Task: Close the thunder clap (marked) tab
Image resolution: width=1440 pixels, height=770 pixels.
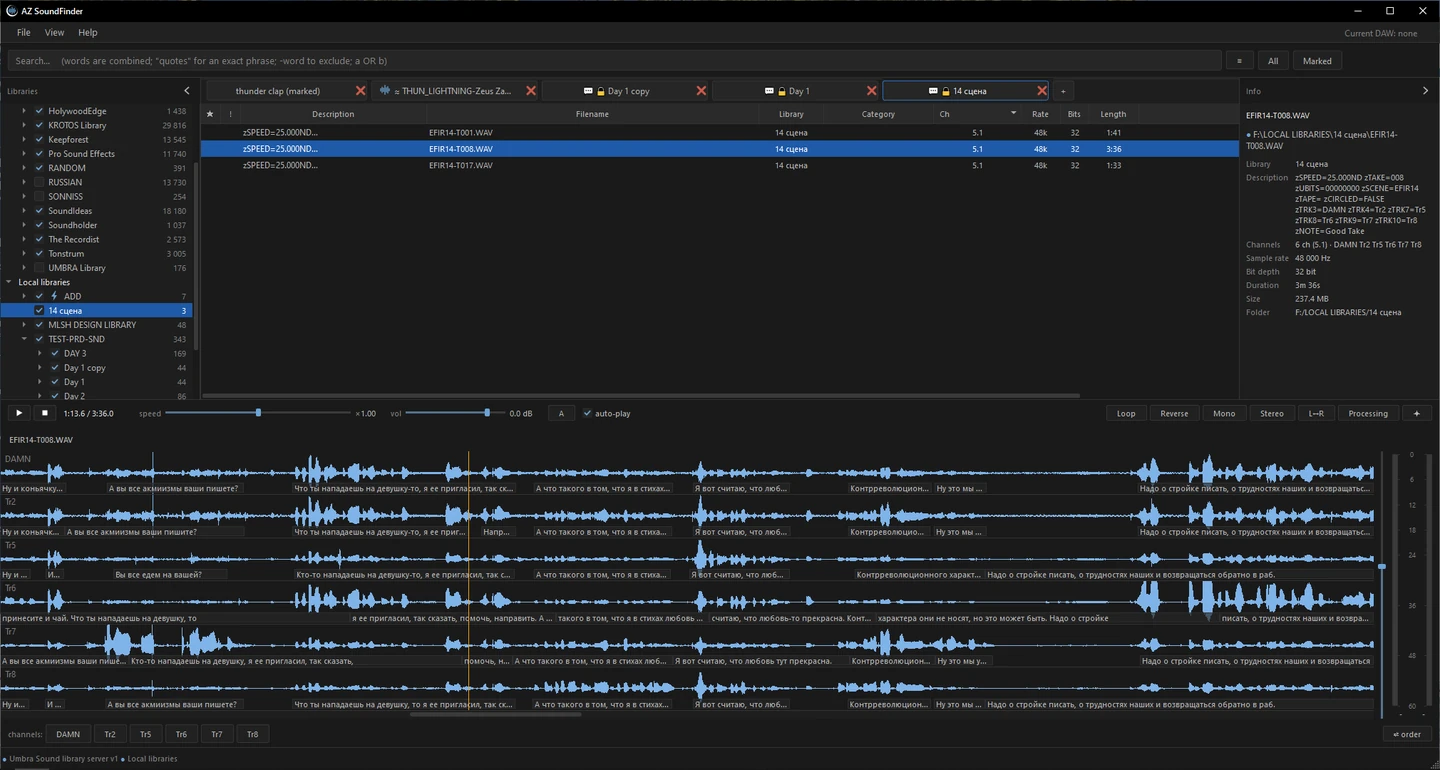Action: point(360,91)
